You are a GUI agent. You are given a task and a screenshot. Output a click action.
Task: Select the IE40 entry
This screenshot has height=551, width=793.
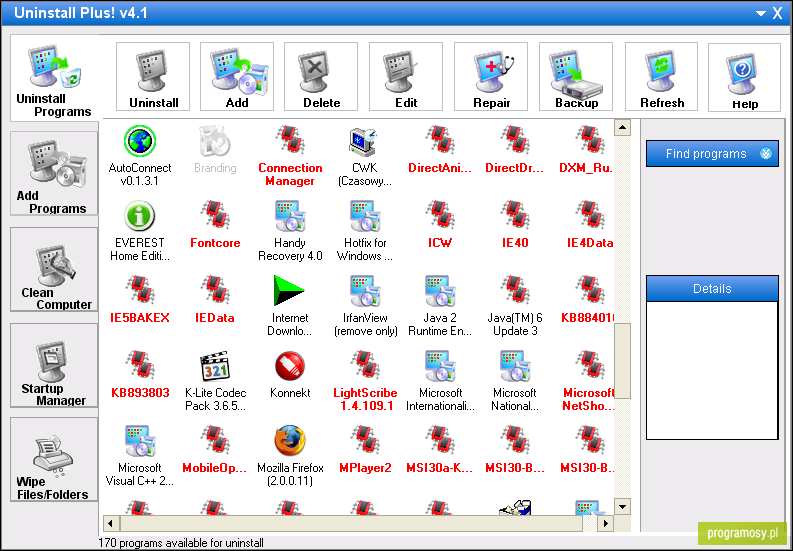(x=514, y=225)
